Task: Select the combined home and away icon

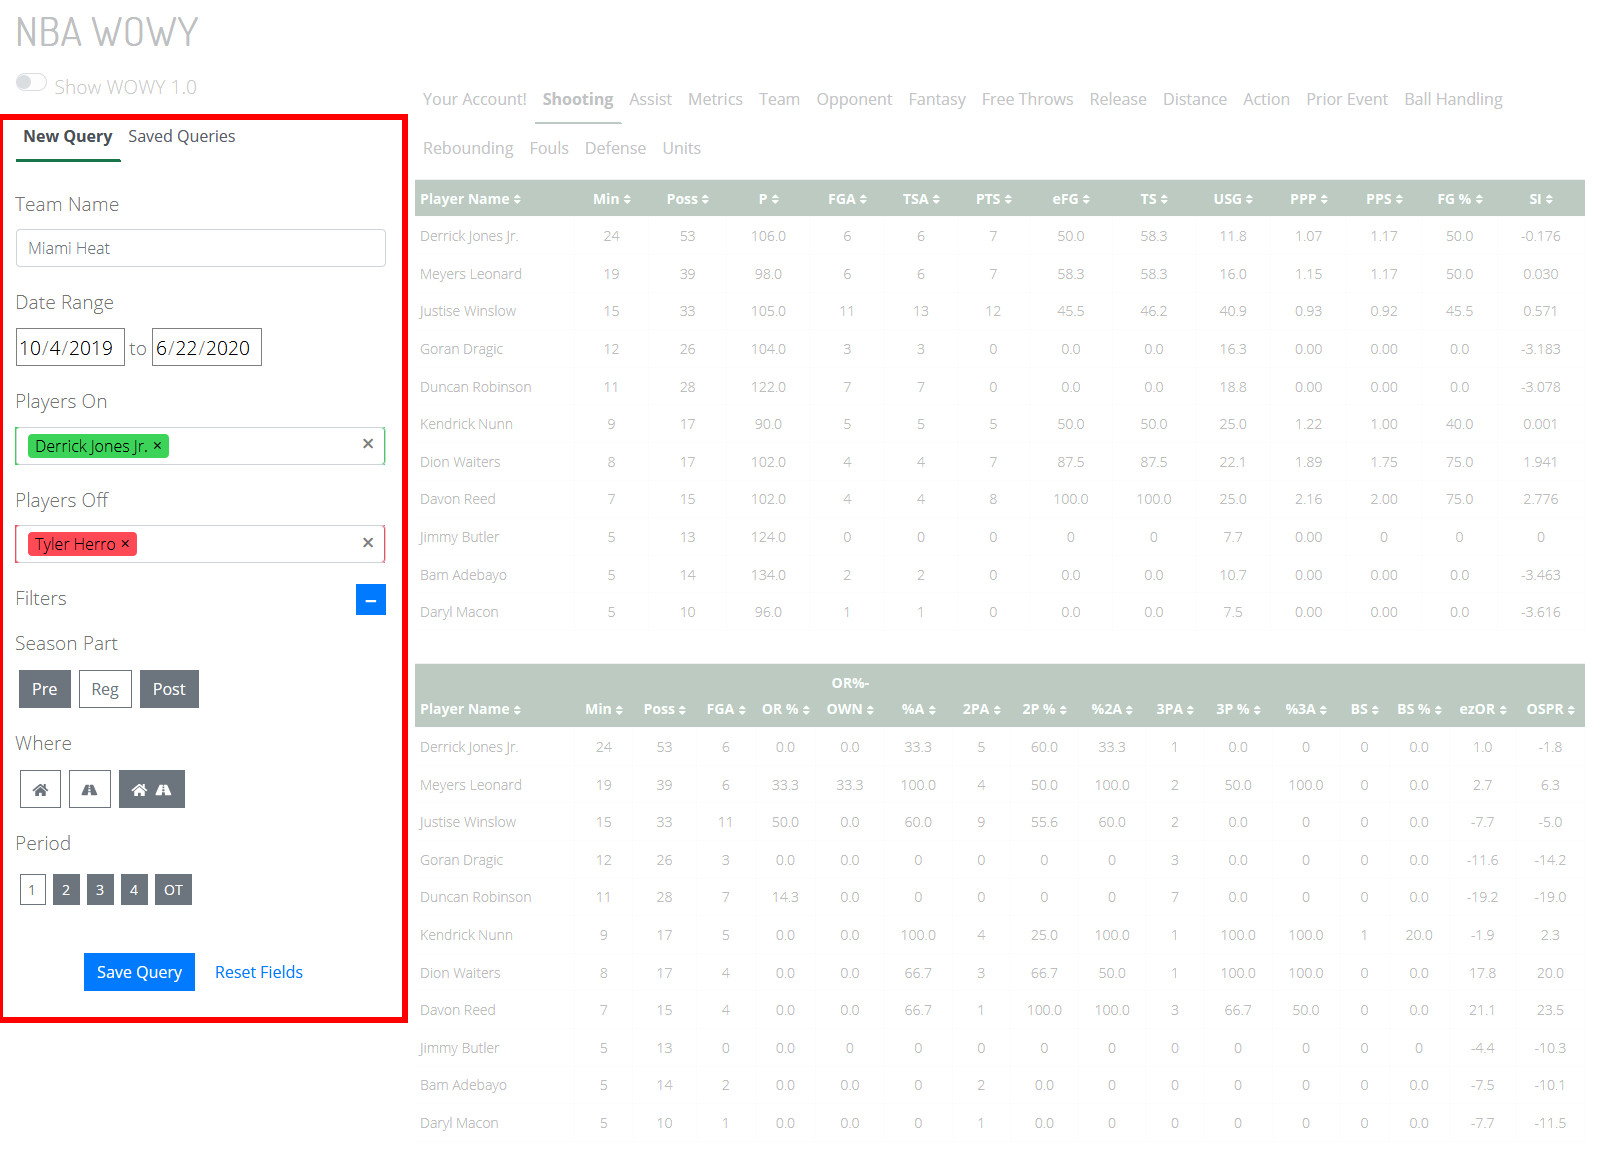Action: point(151,790)
